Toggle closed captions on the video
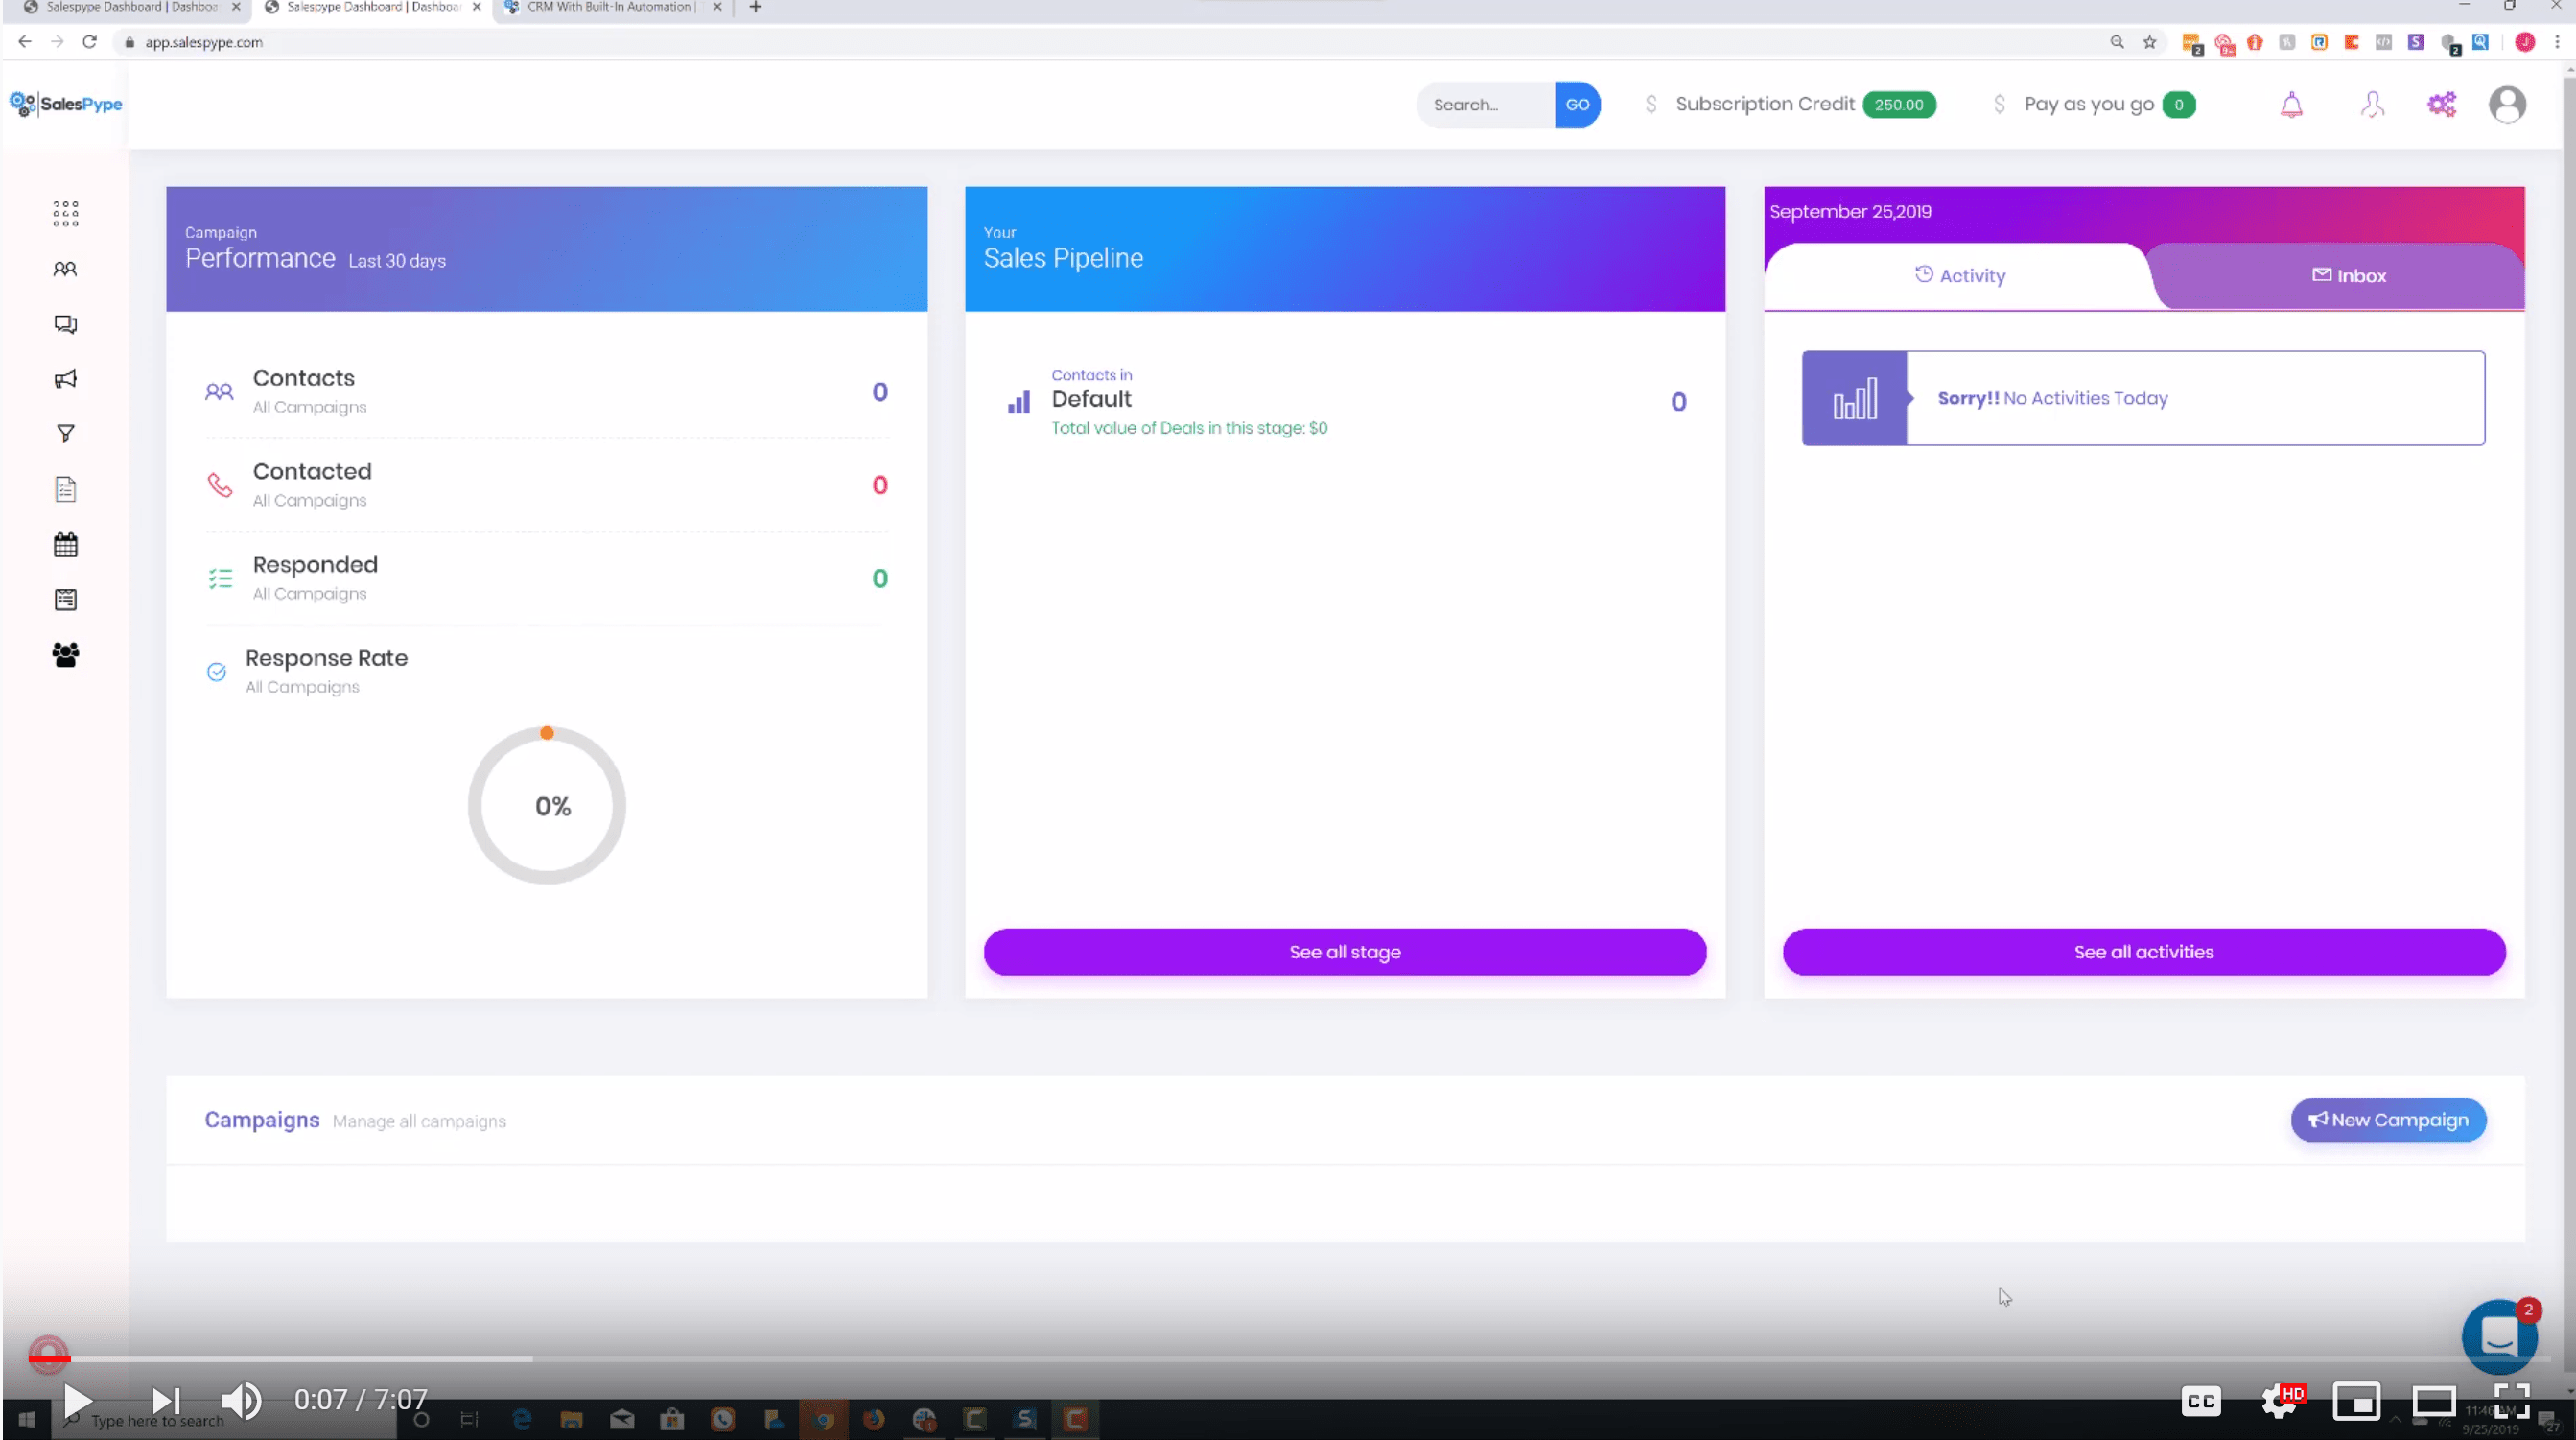The width and height of the screenshot is (2576, 1440). click(x=2201, y=1401)
